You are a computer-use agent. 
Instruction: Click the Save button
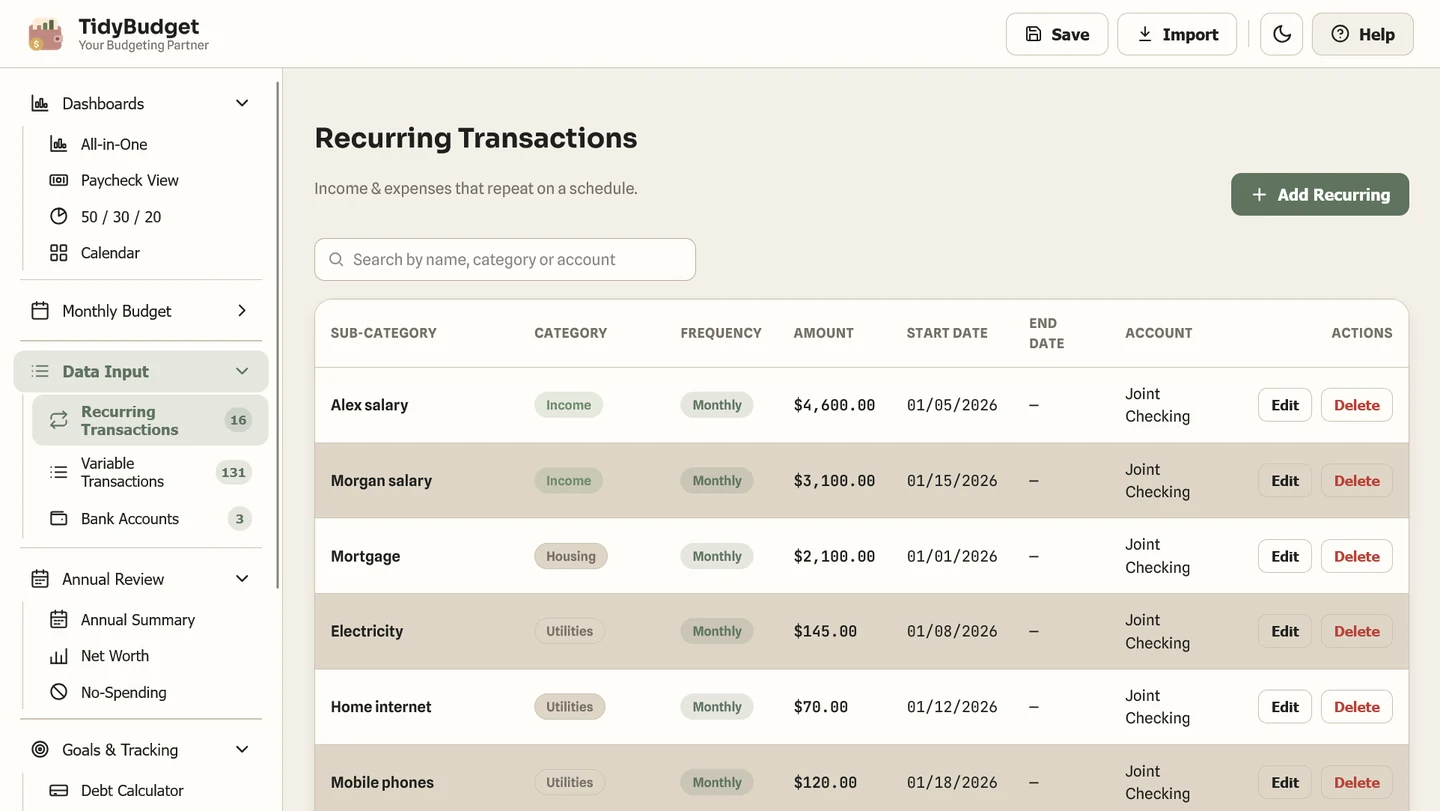point(1057,34)
